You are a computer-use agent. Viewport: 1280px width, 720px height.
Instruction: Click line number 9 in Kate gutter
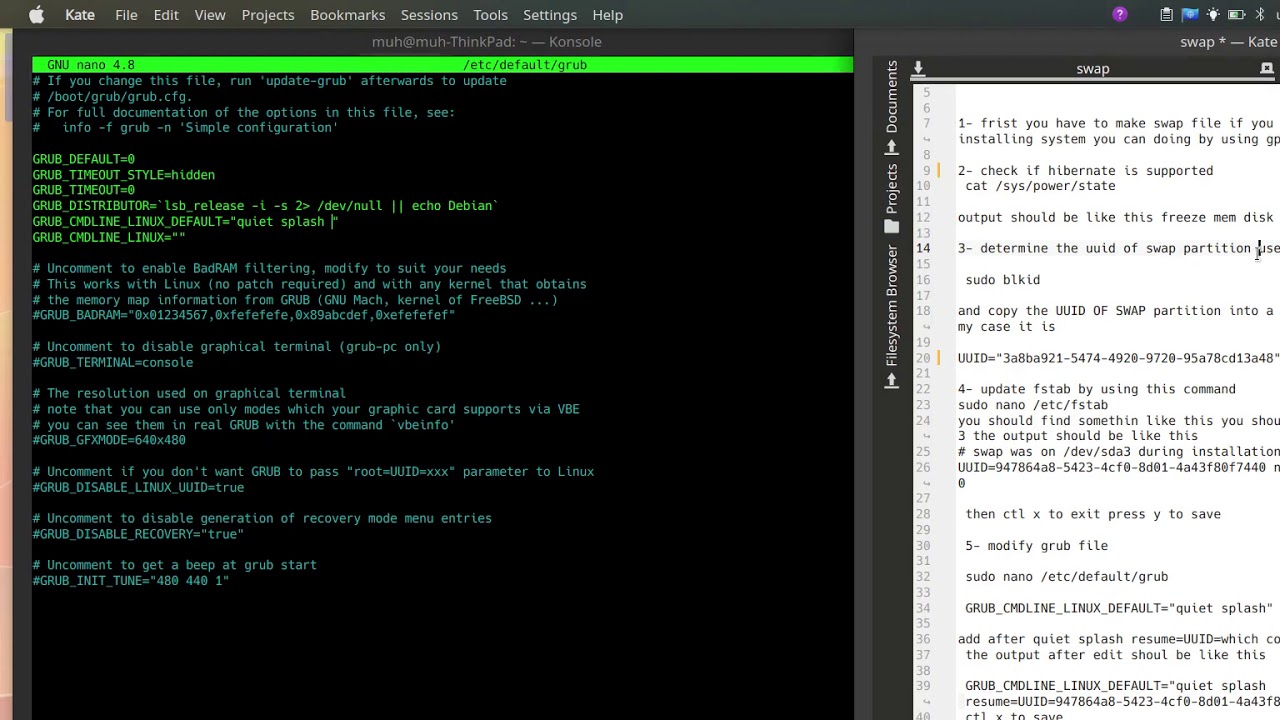coord(926,171)
